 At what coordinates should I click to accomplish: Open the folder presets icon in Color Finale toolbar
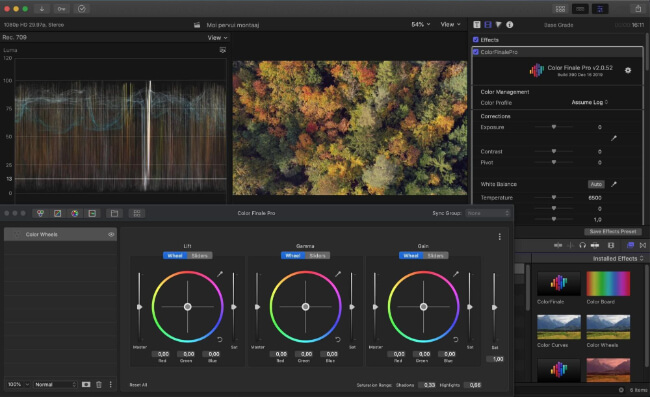point(114,213)
